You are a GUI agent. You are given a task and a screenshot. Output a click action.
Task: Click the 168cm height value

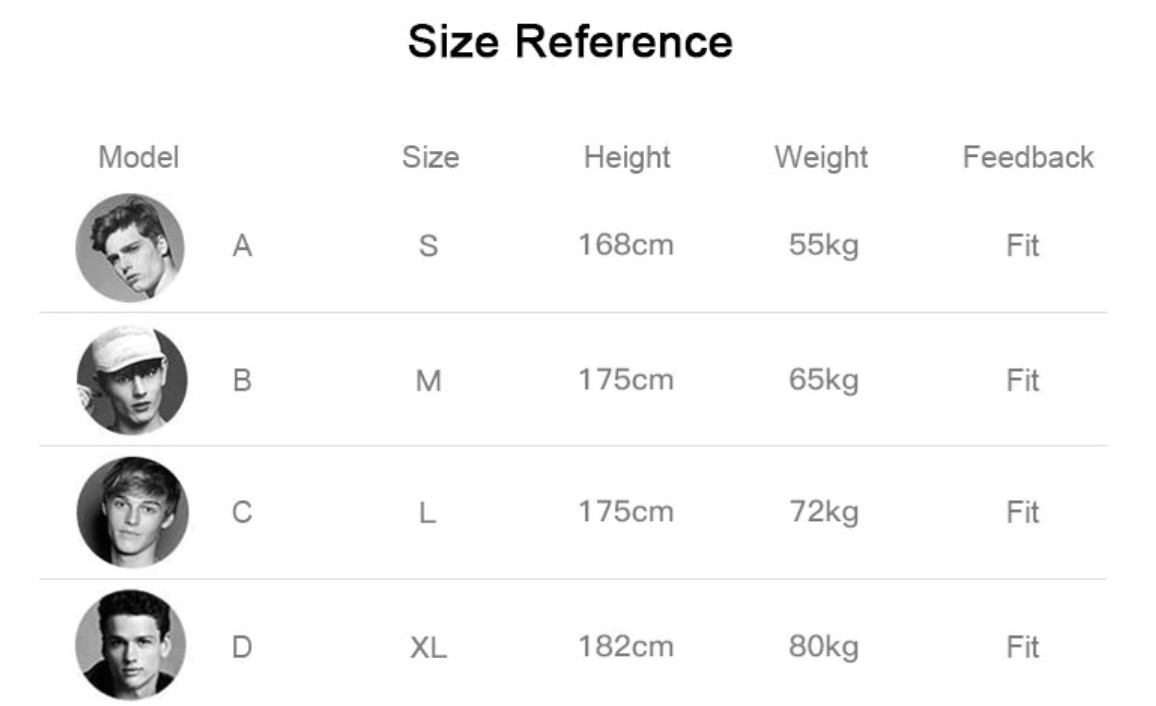626,245
